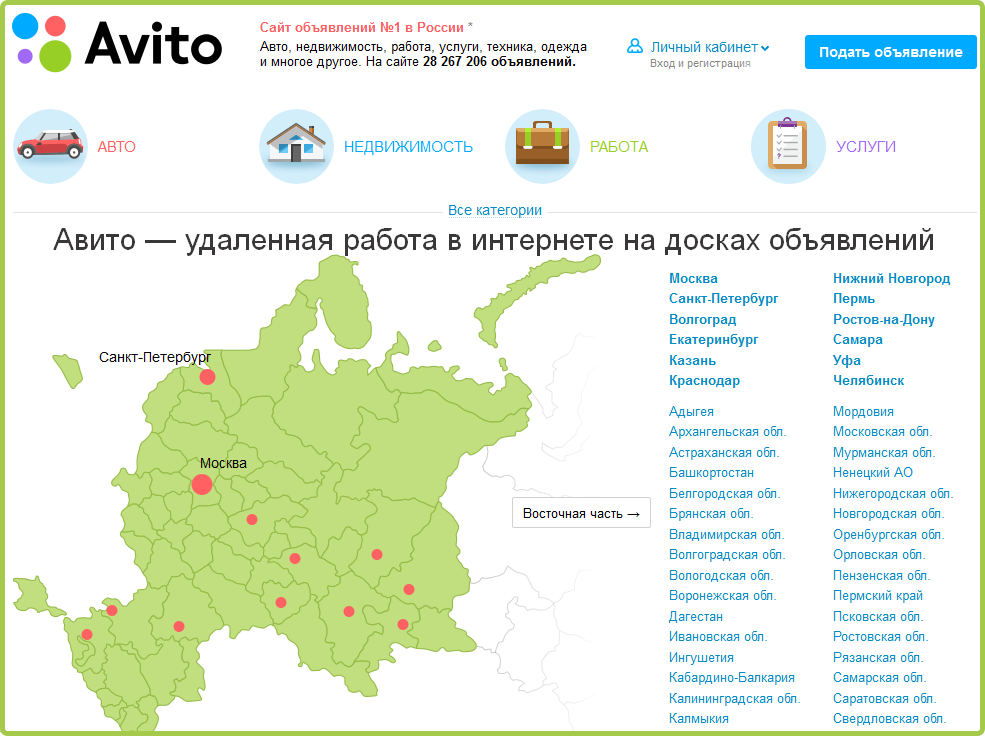
Task: Open the clipboard Услуги icon
Action: point(788,147)
